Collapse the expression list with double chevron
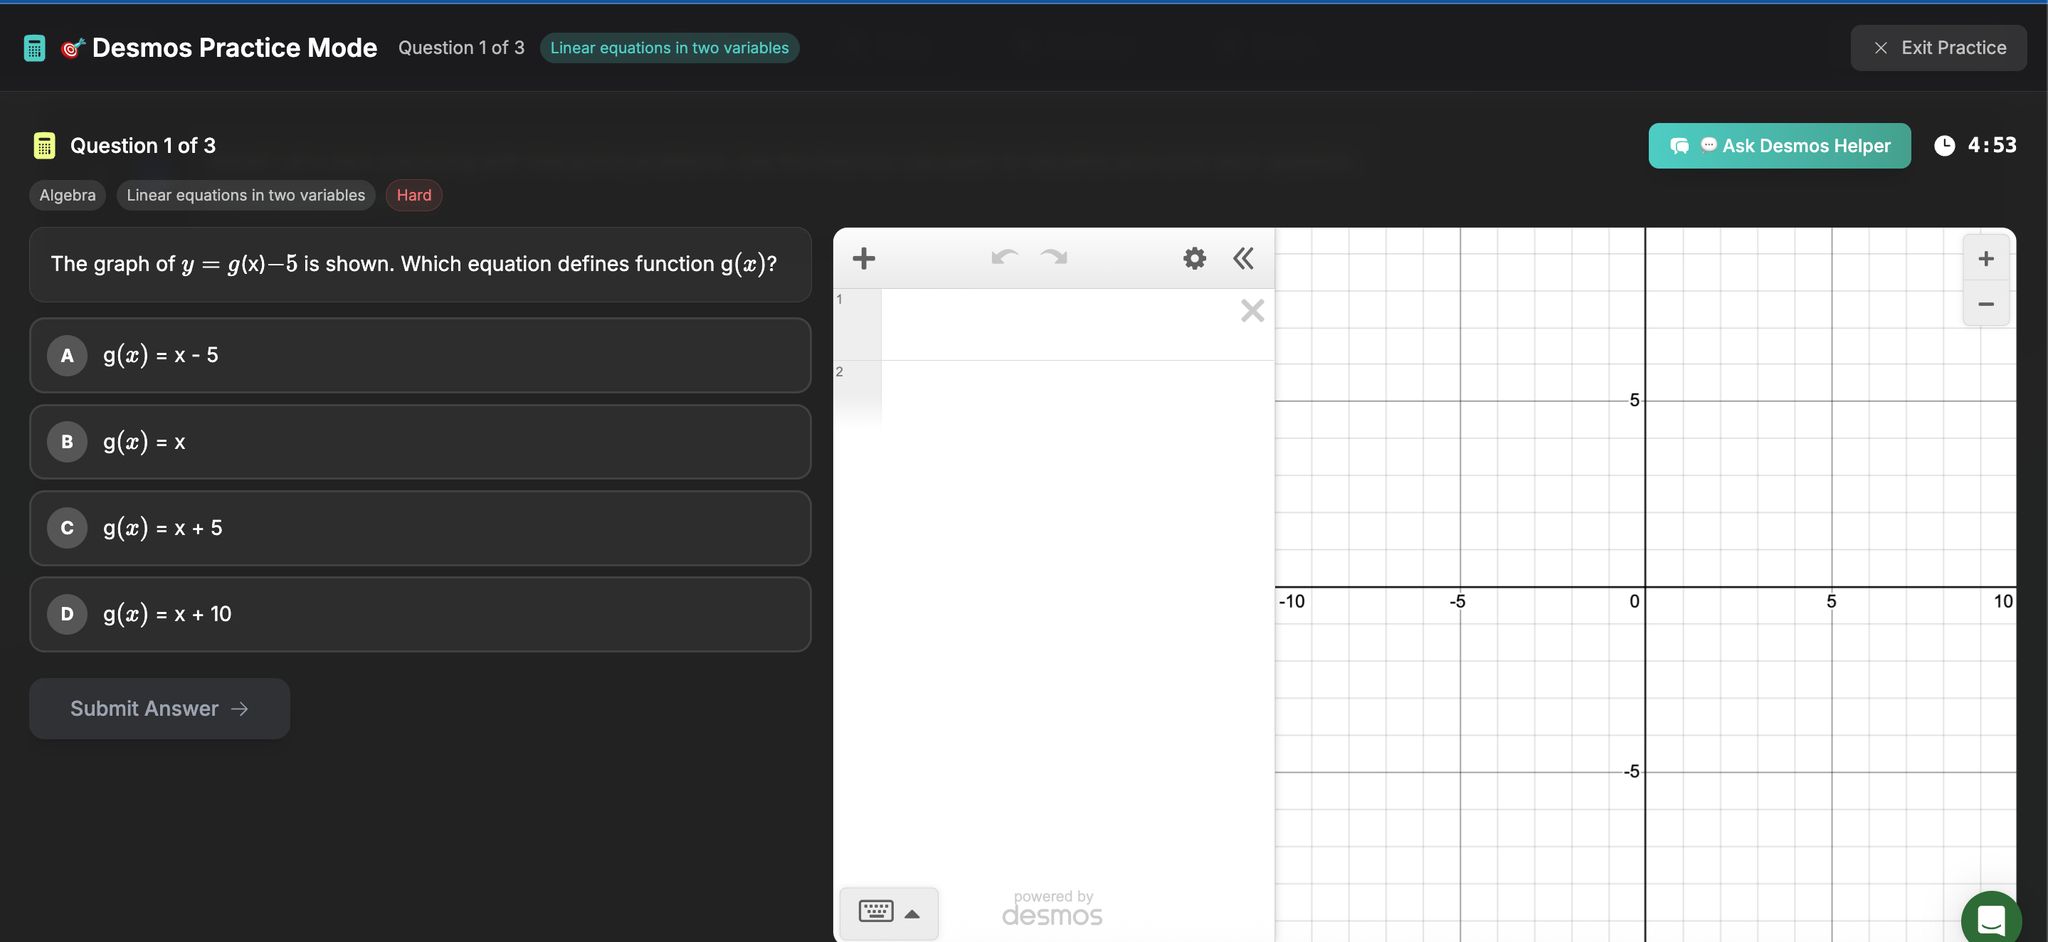This screenshot has height=942, width=2048. pos(1243,259)
